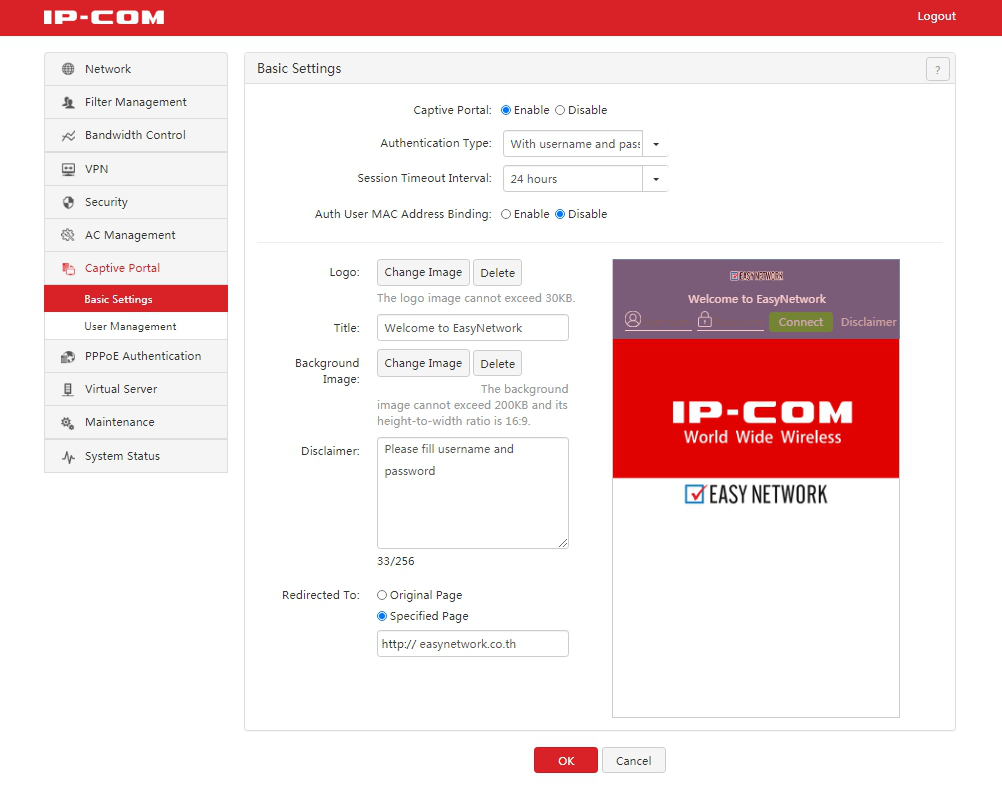Click the Maintenance gears icon
This screenshot has width=1002, height=799.
click(x=68, y=423)
